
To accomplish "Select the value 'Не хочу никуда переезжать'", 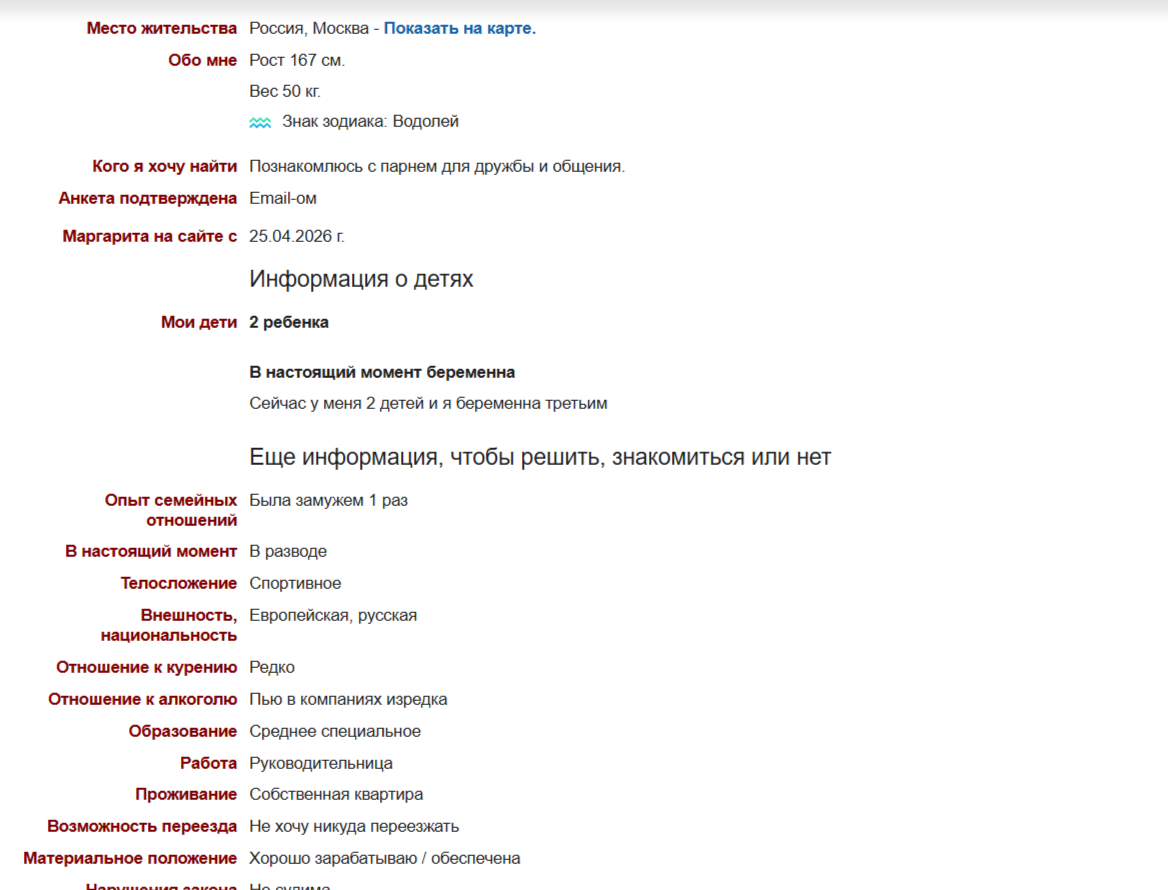I will click(355, 827).
